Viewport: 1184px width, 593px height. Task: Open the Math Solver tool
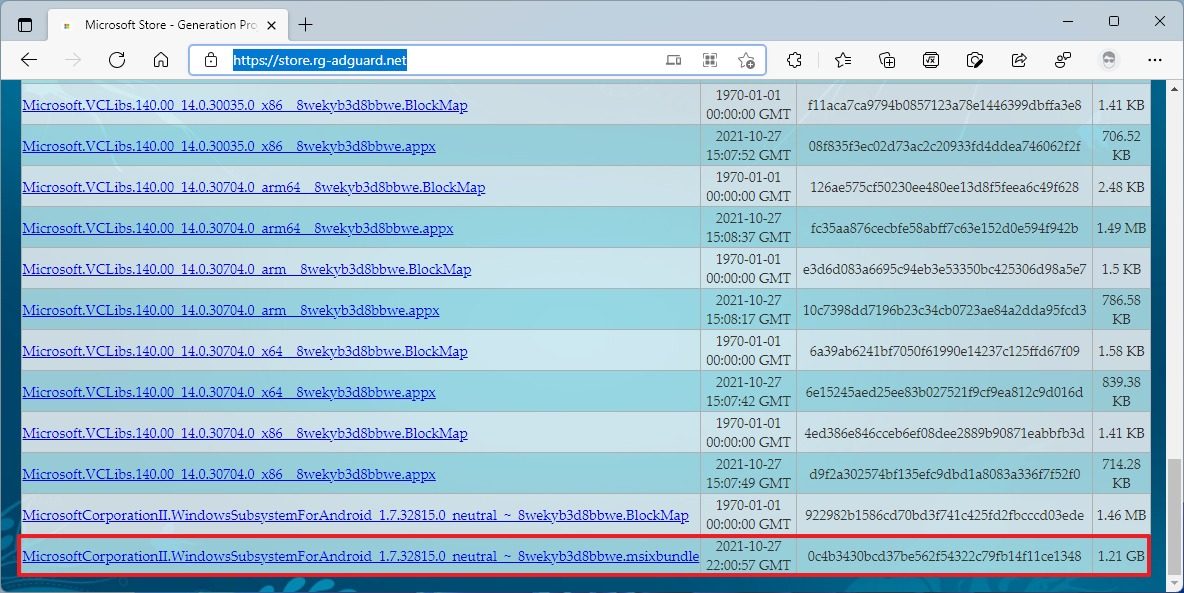tap(931, 60)
